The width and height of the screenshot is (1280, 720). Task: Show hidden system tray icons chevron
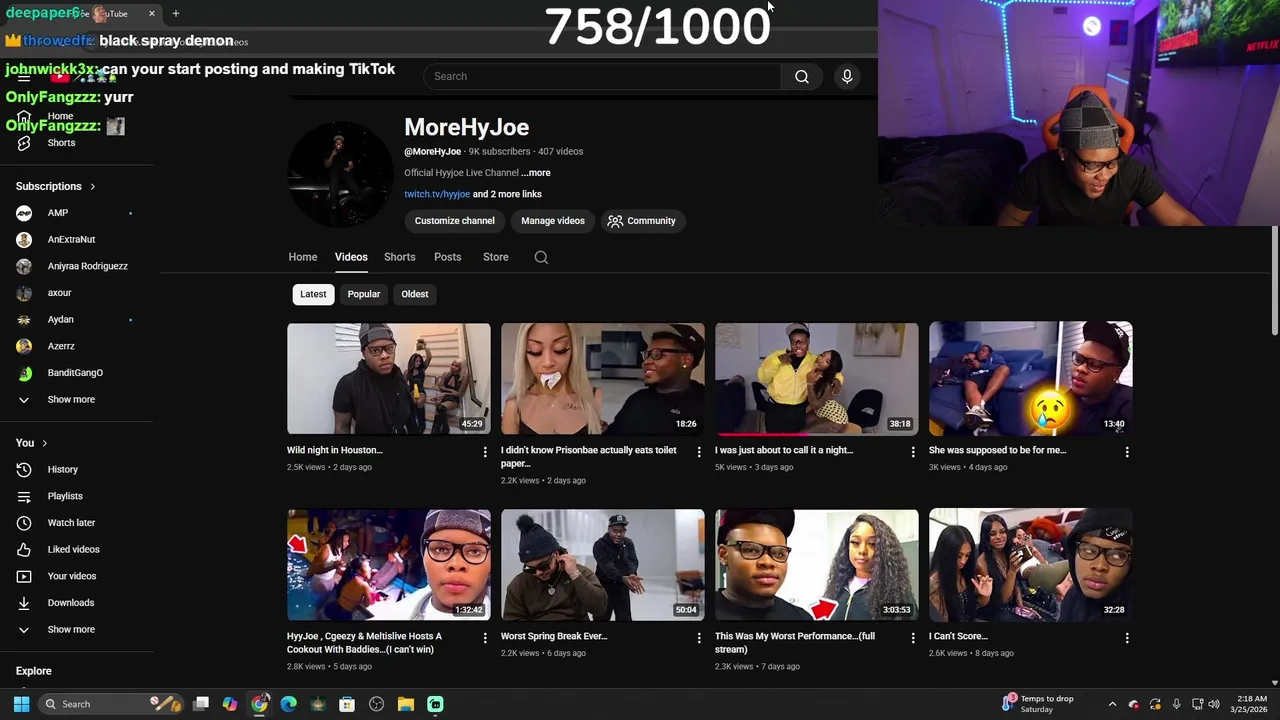point(1112,704)
